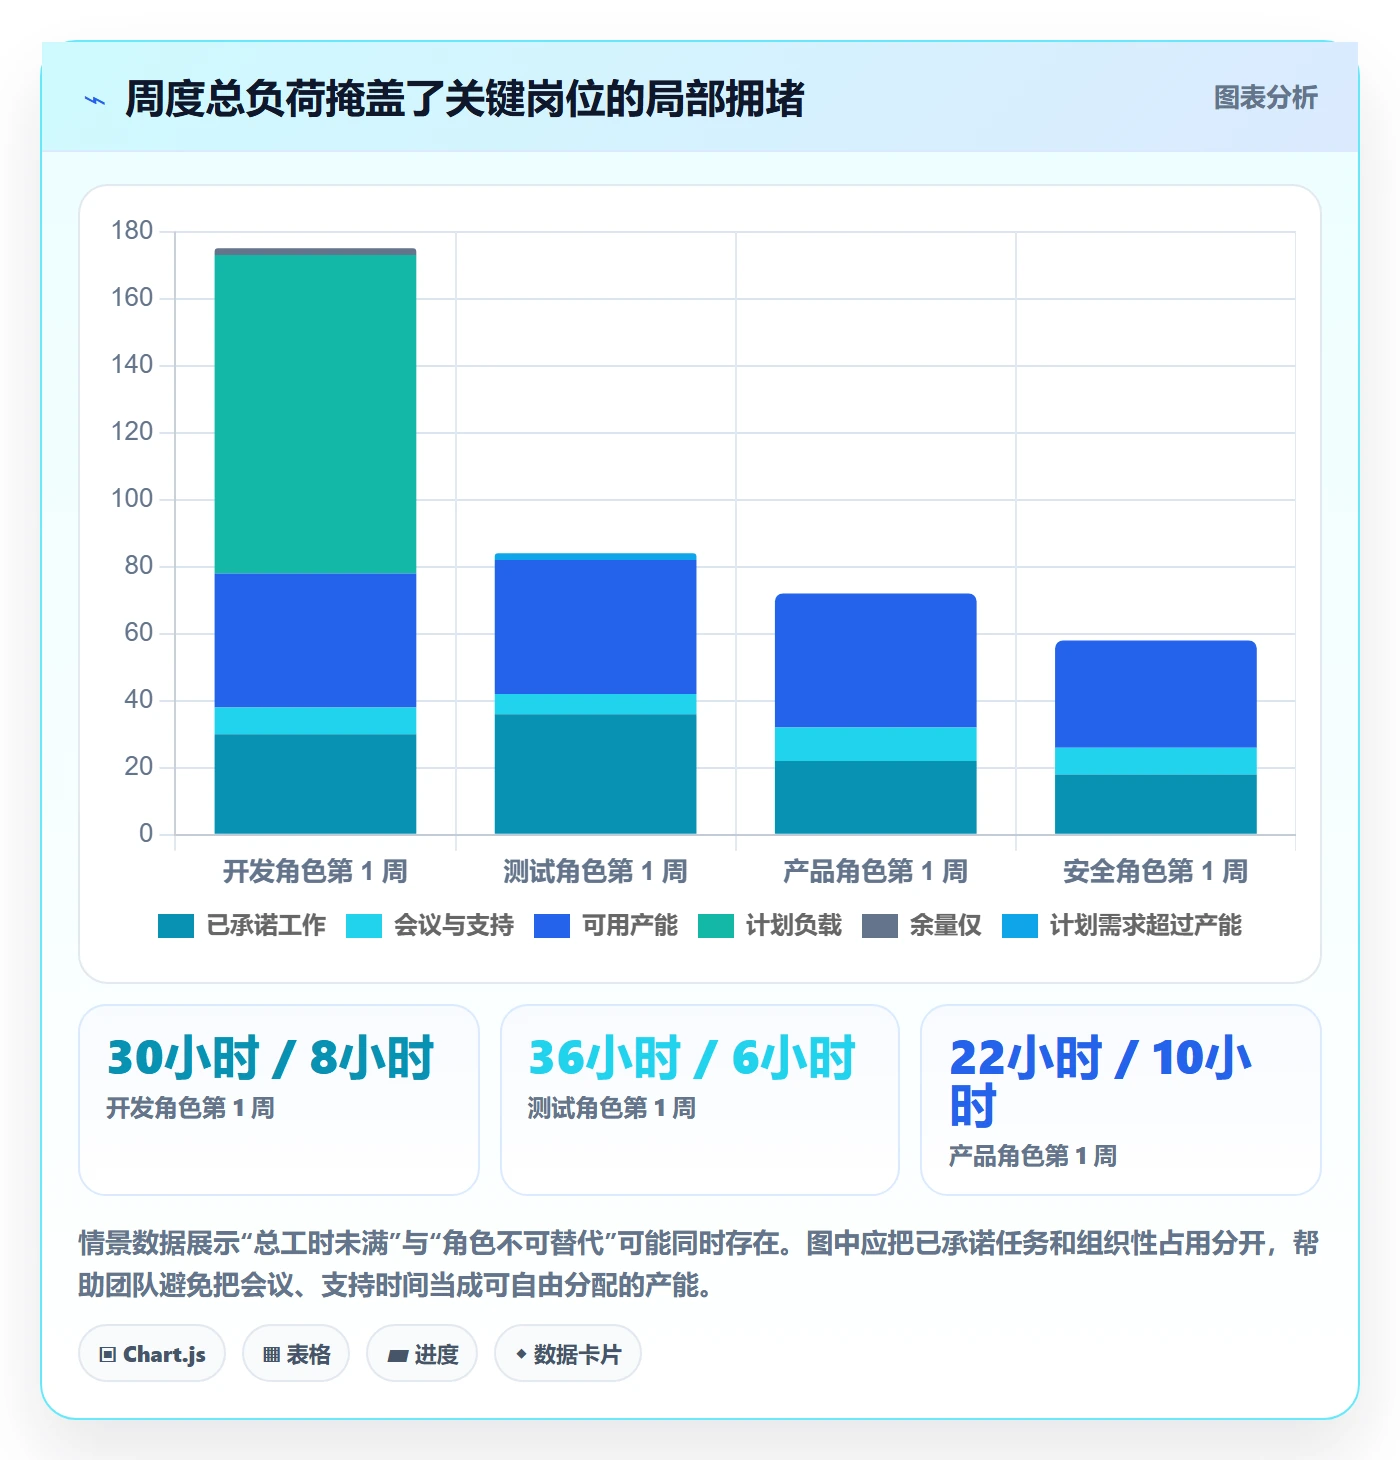Click the description paragraph starting with 情景数据展示
1400x1460 pixels.
(699, 1264)
